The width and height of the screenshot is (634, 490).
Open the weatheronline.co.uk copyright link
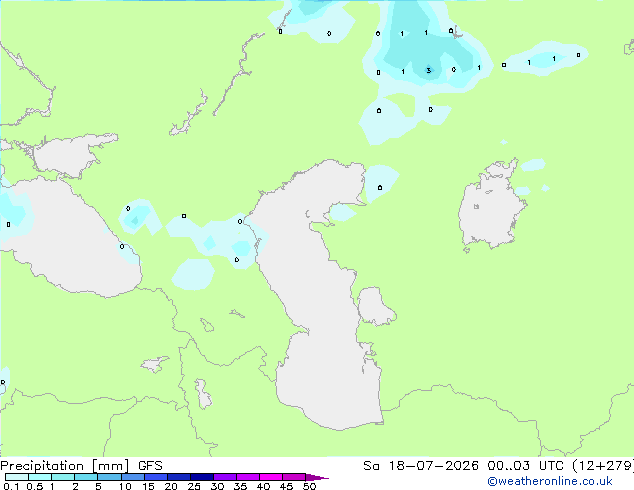coord(550,481)
